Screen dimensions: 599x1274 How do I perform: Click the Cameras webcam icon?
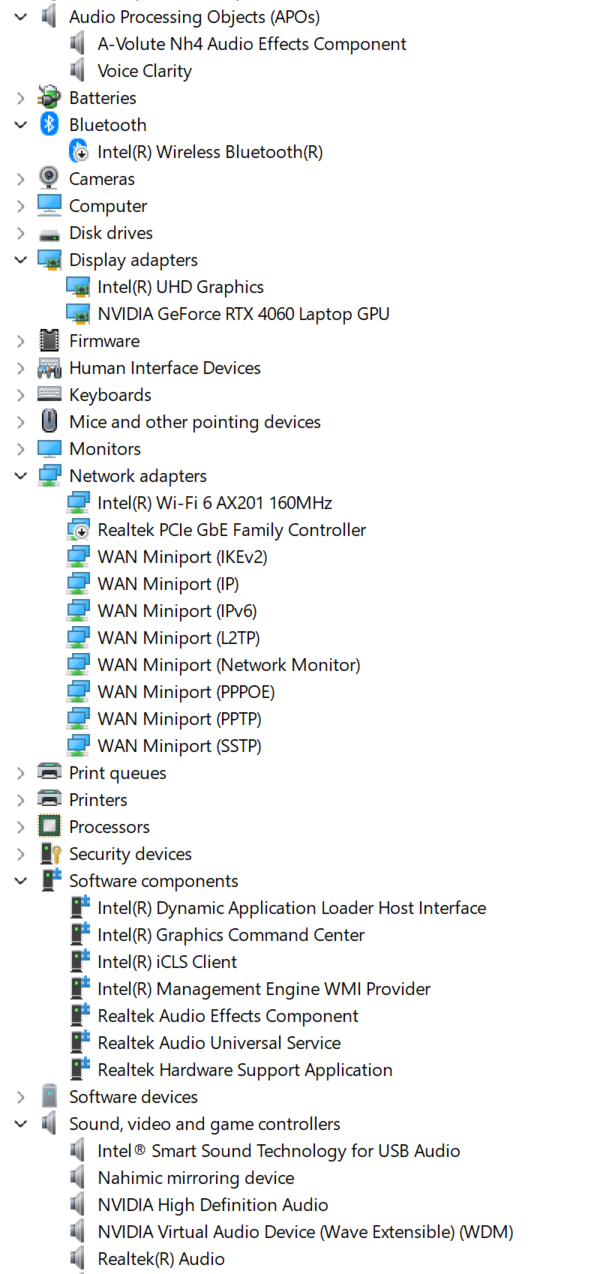pos(49,179)
